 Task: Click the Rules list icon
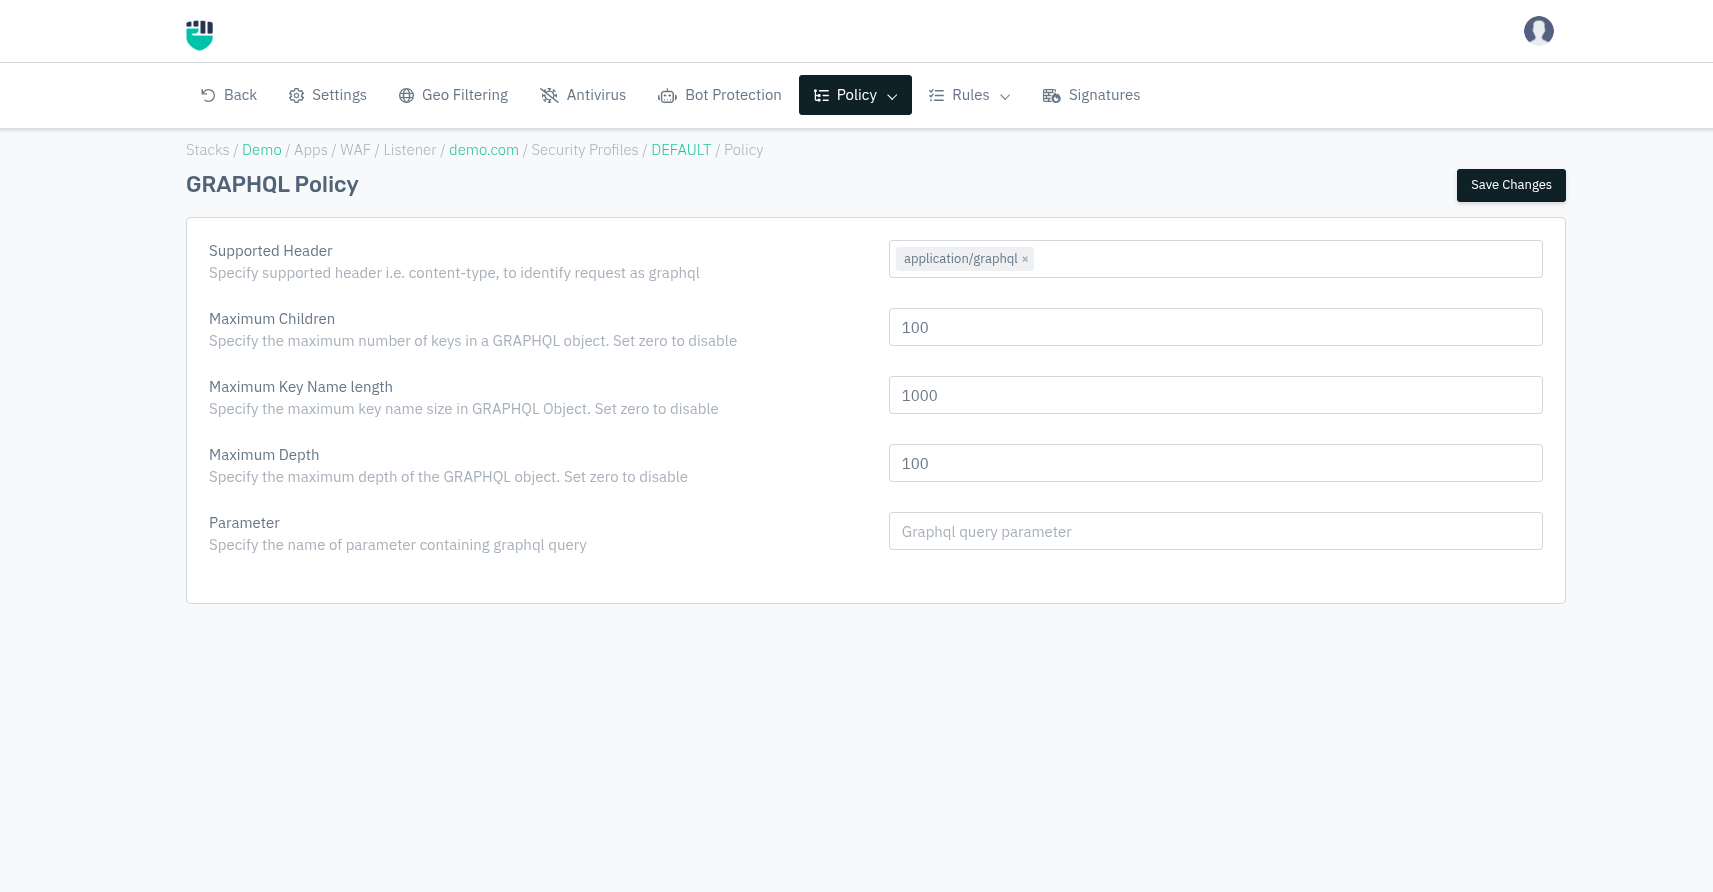936,95
